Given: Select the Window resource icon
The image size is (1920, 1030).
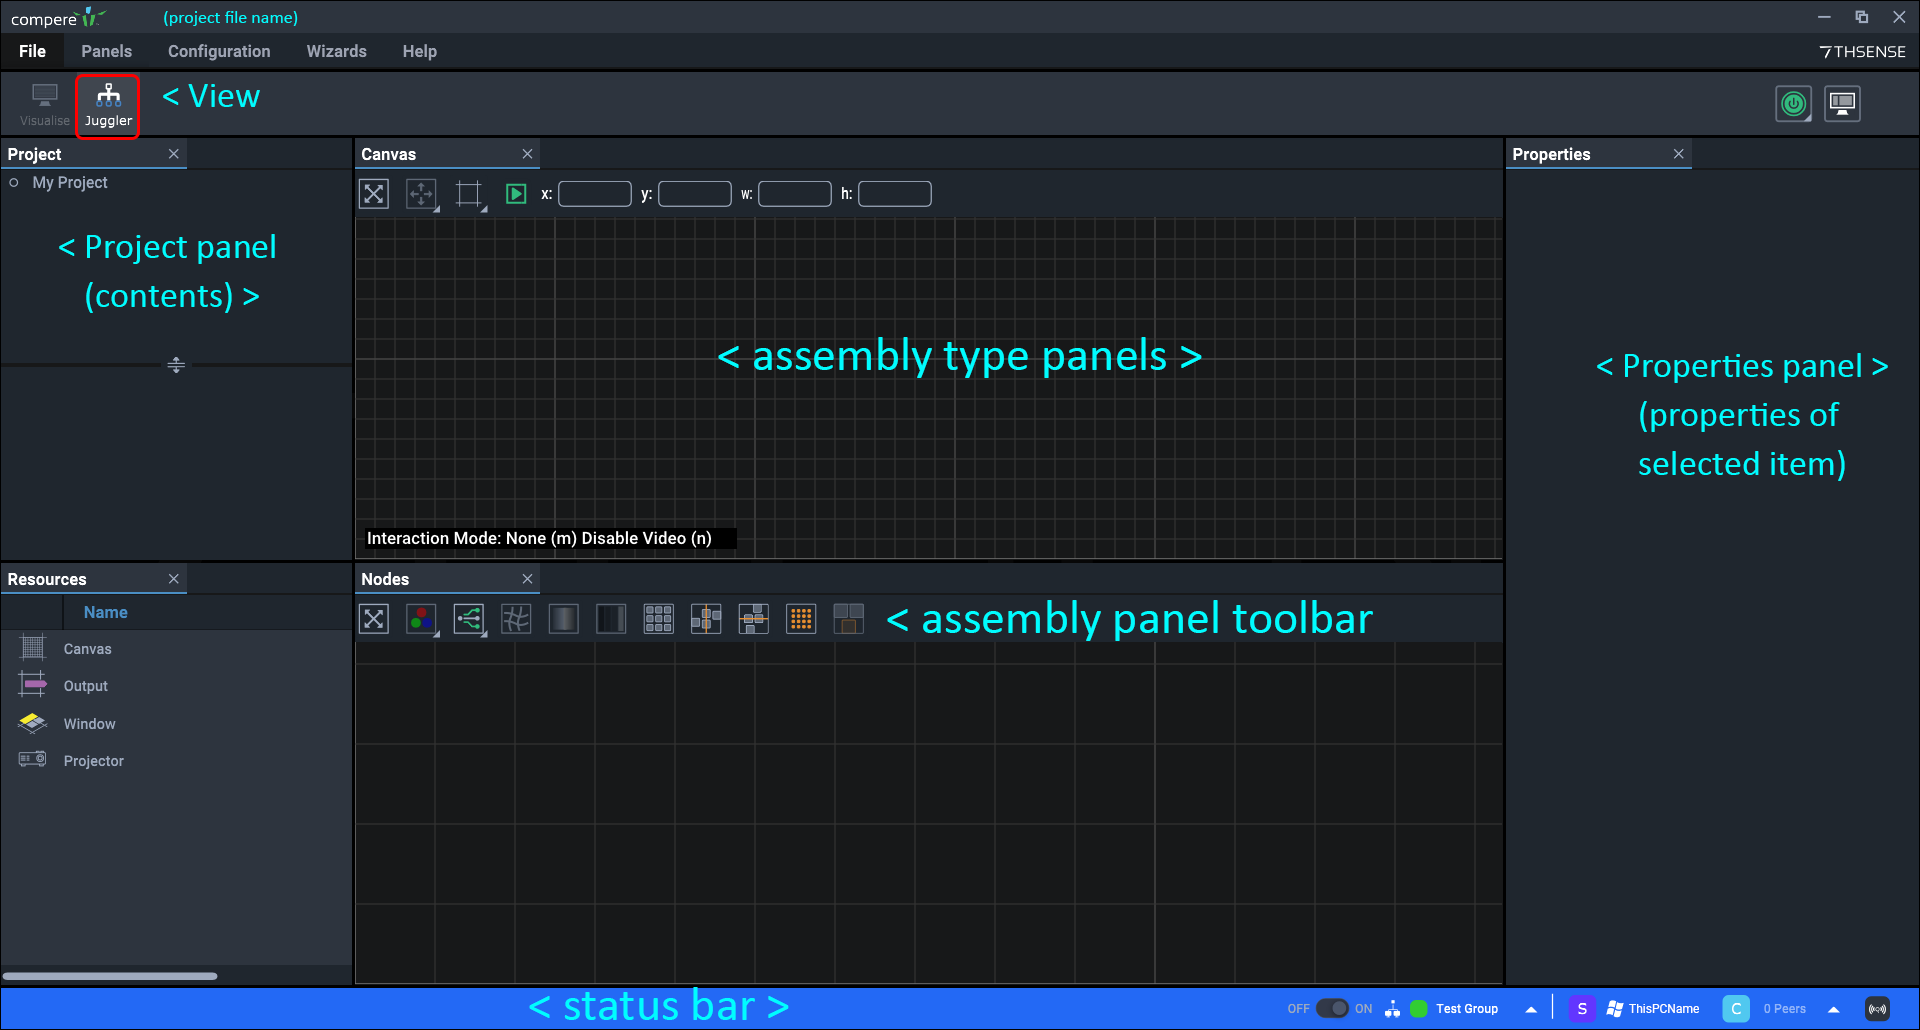Looking at the screenshot, I should pos(33,723).
